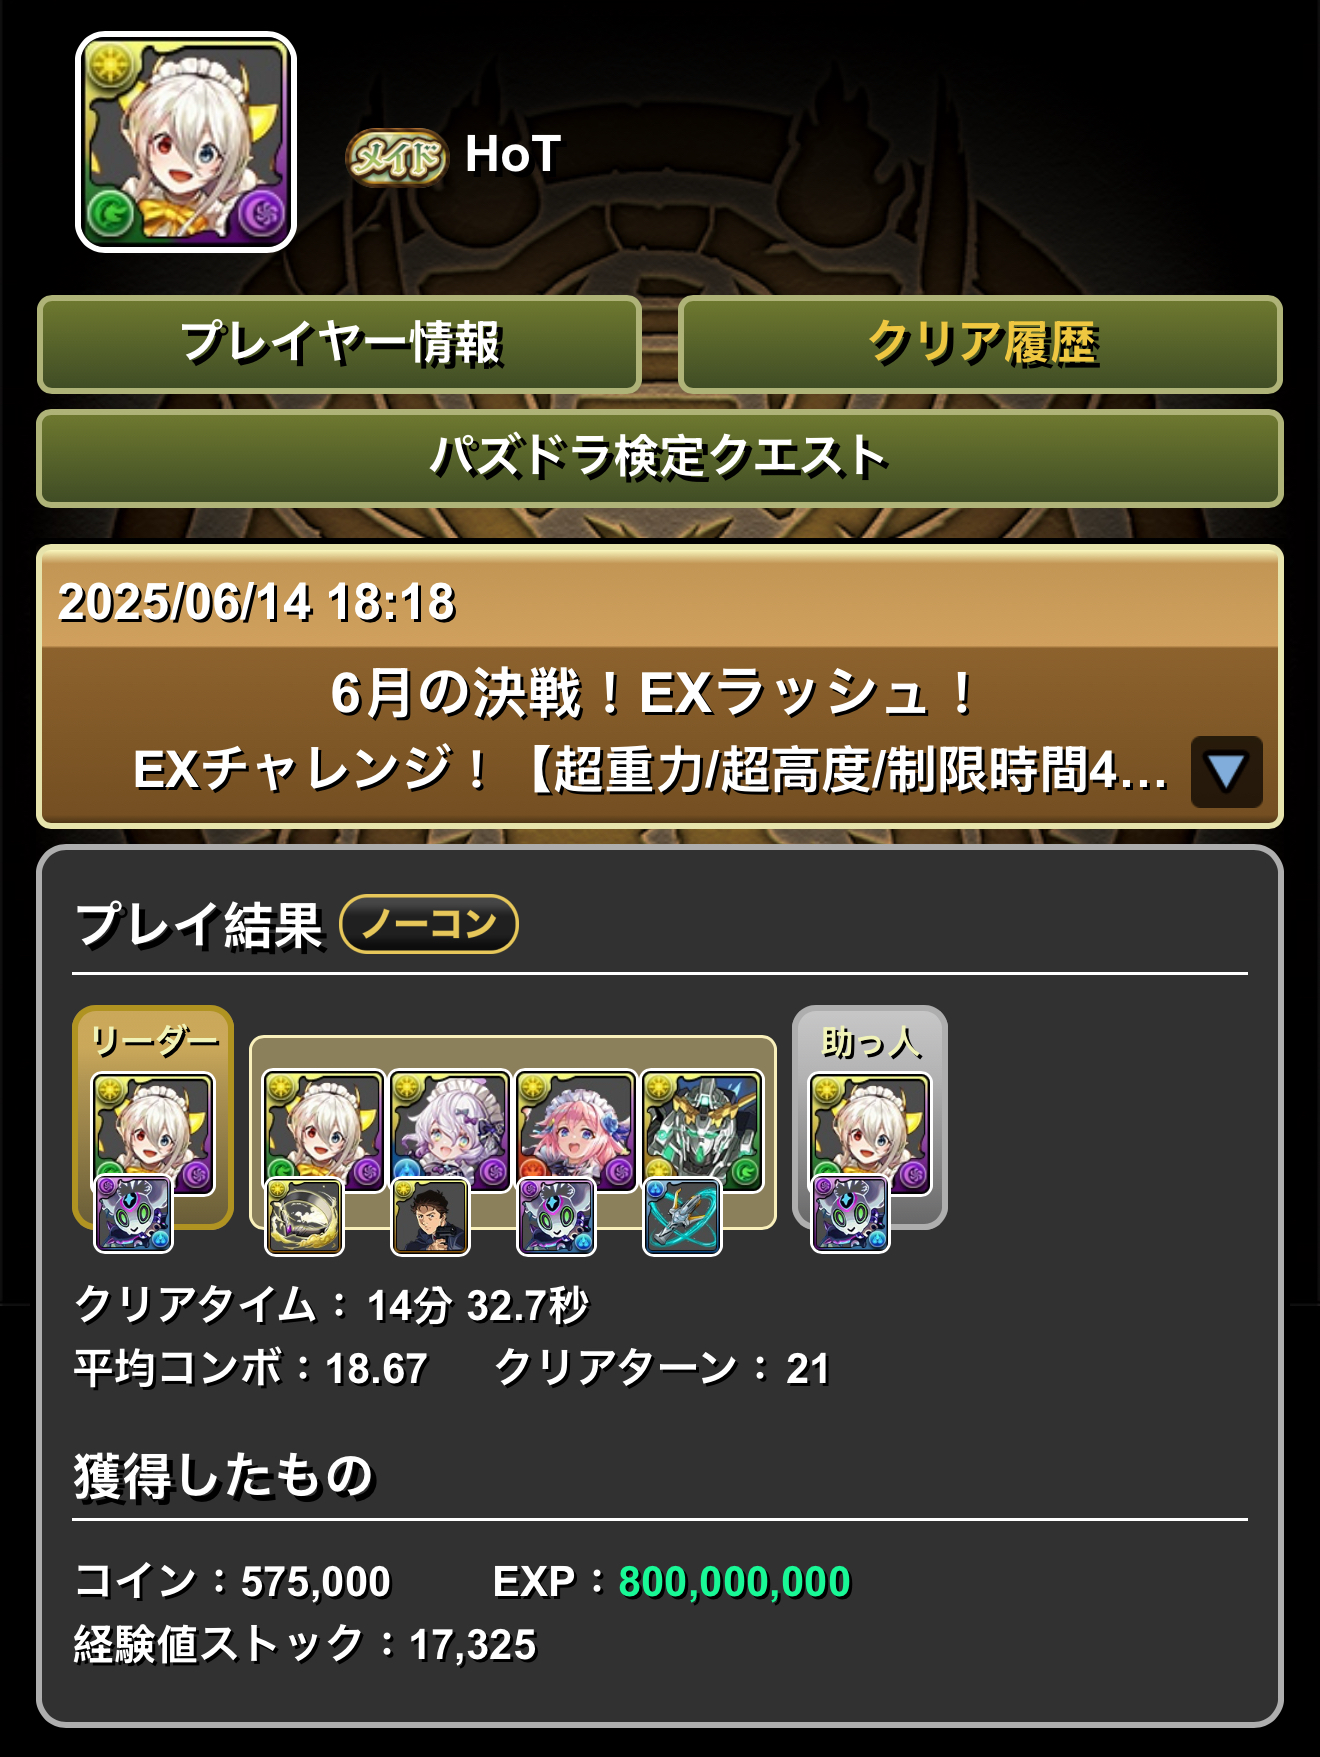Expand dungeon details with blue arrow
This screenshot has height=1757, width=1320.
coord(1226,772)
